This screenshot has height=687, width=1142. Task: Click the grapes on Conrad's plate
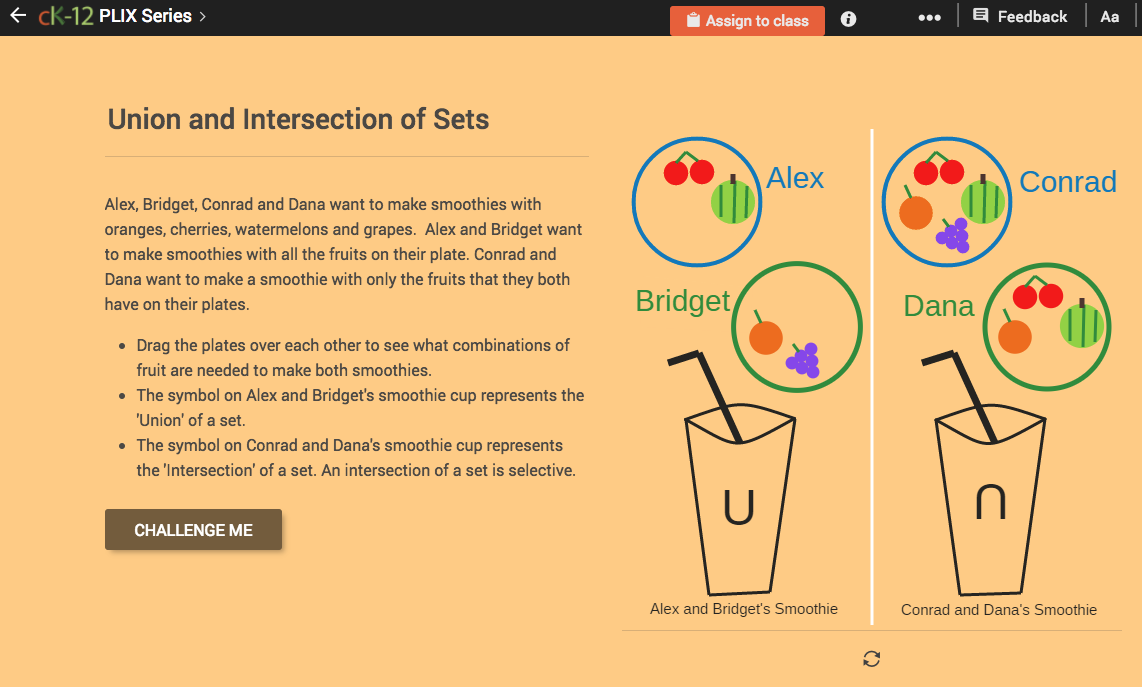click(x=952, y=237)
